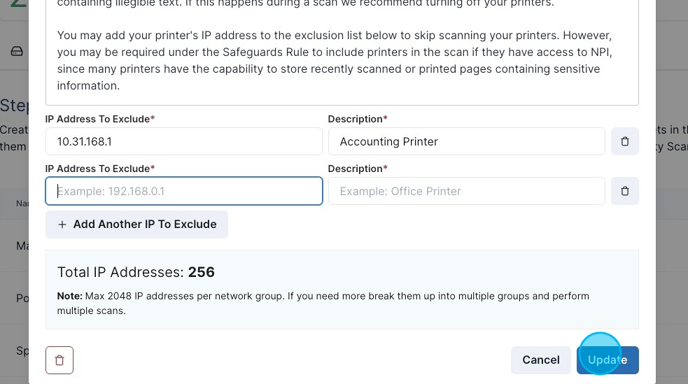
Task: Select the Total IP Addresses: 256 text
Action: point(136,272)
